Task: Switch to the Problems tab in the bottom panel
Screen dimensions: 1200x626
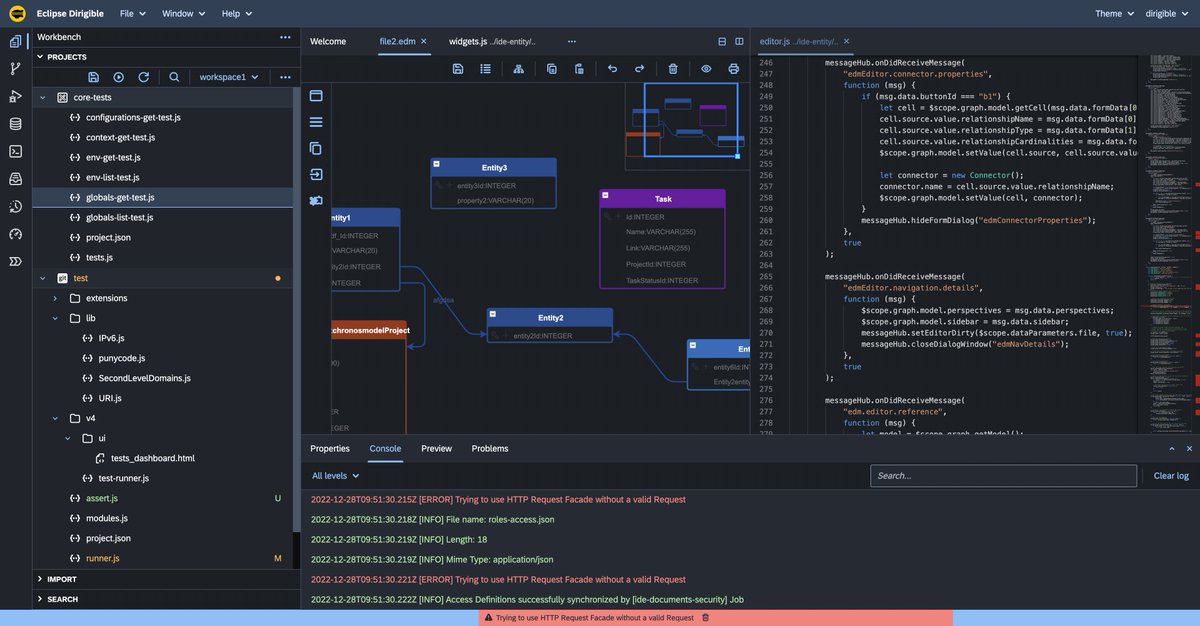Action: click(490, 449)
